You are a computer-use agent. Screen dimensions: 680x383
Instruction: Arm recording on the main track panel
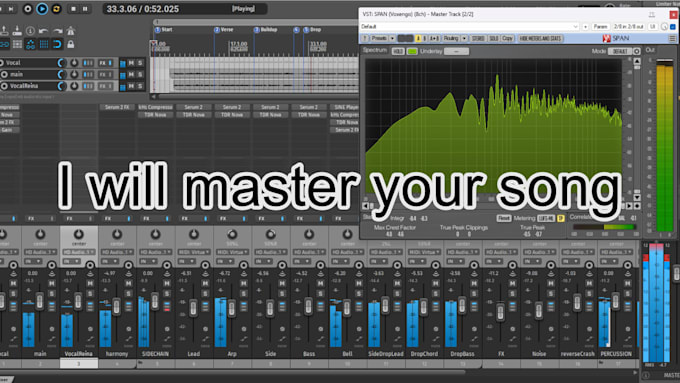tap(4, 75)
